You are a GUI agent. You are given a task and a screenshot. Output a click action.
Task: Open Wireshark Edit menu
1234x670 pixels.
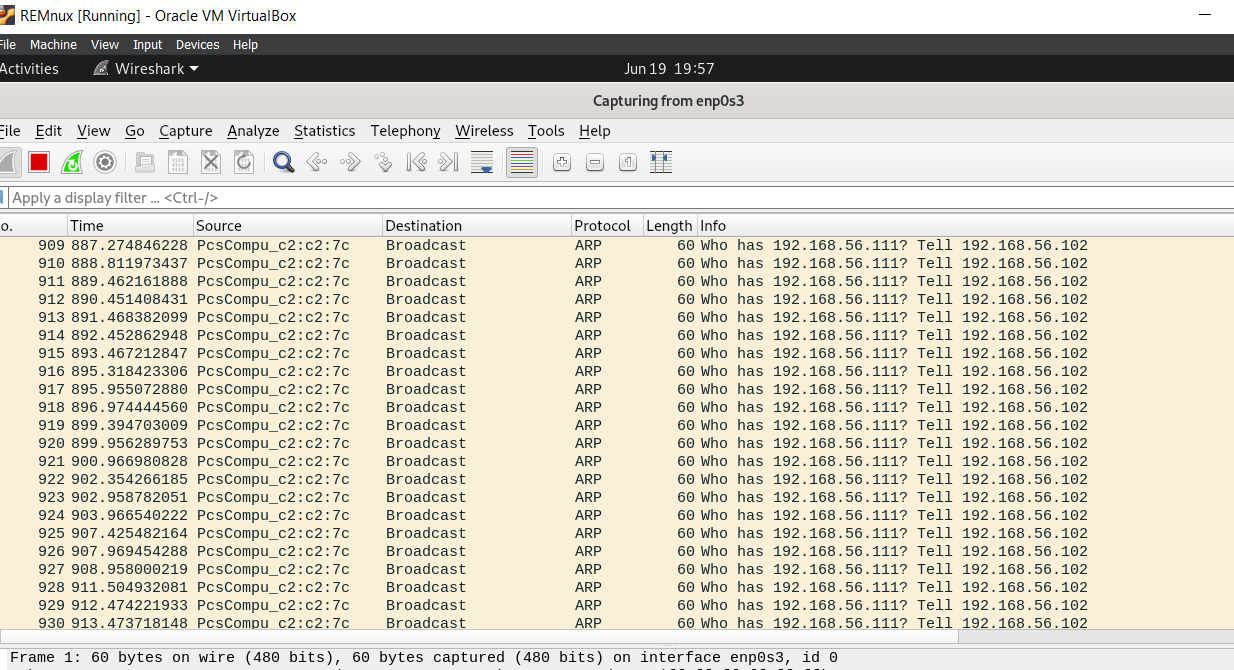48,131
